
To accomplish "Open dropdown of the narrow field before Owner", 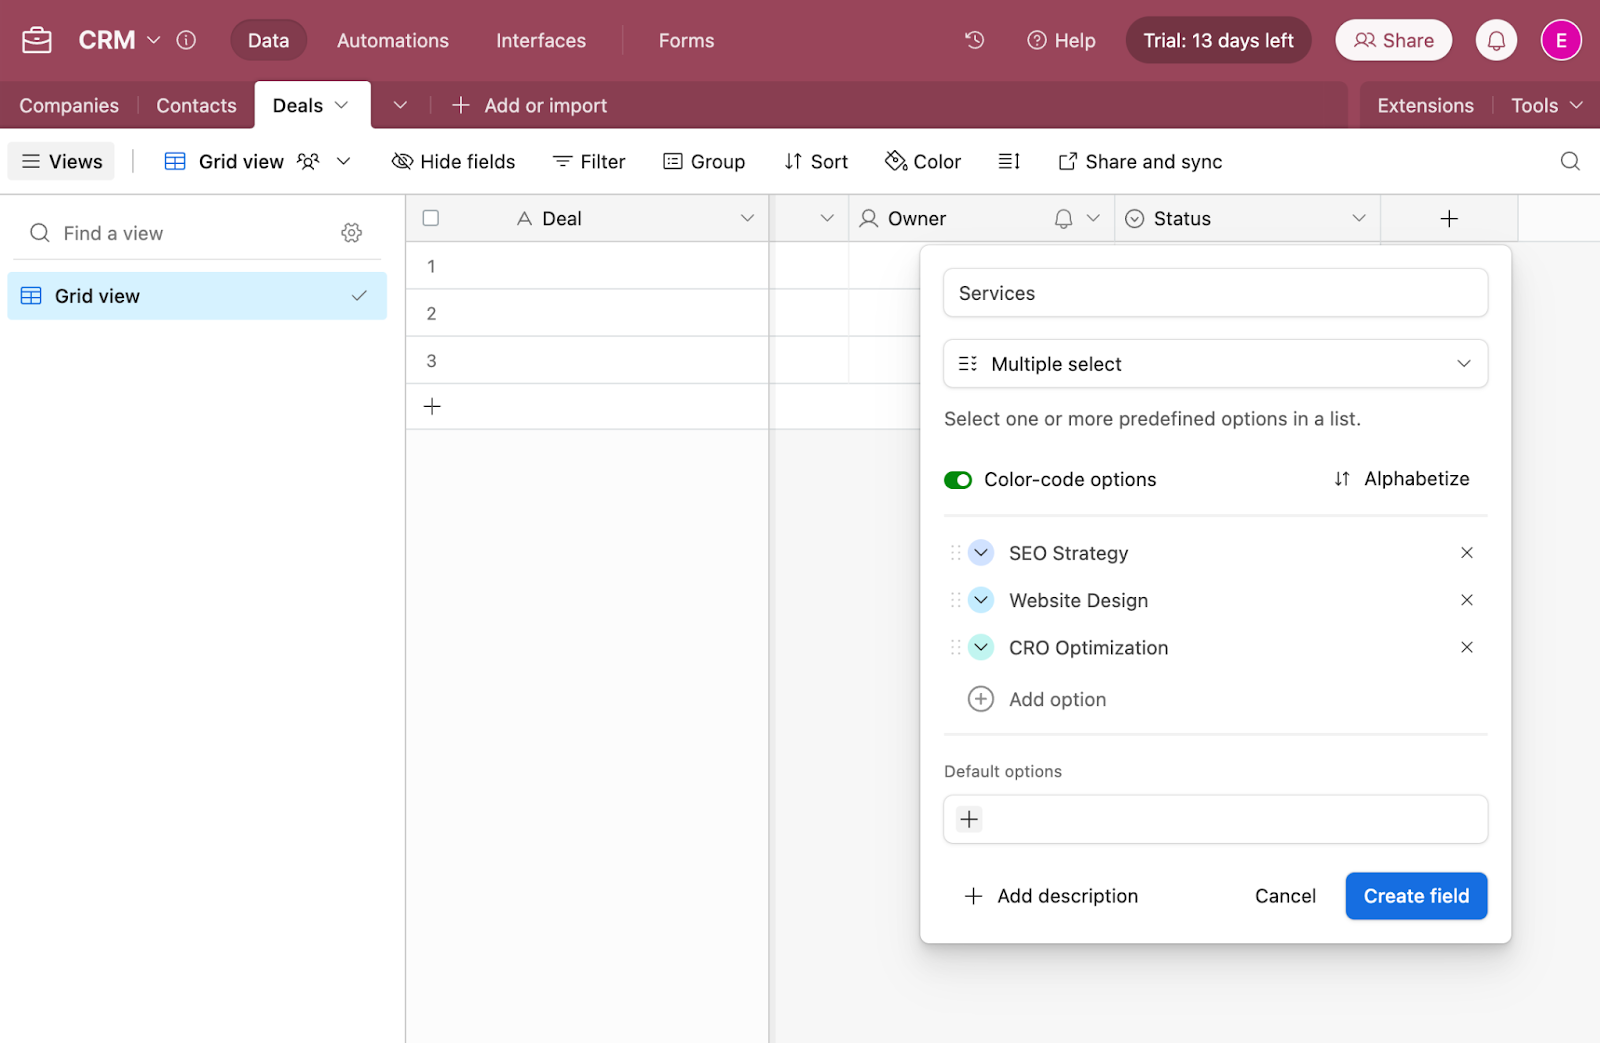I will pos(827,218).
